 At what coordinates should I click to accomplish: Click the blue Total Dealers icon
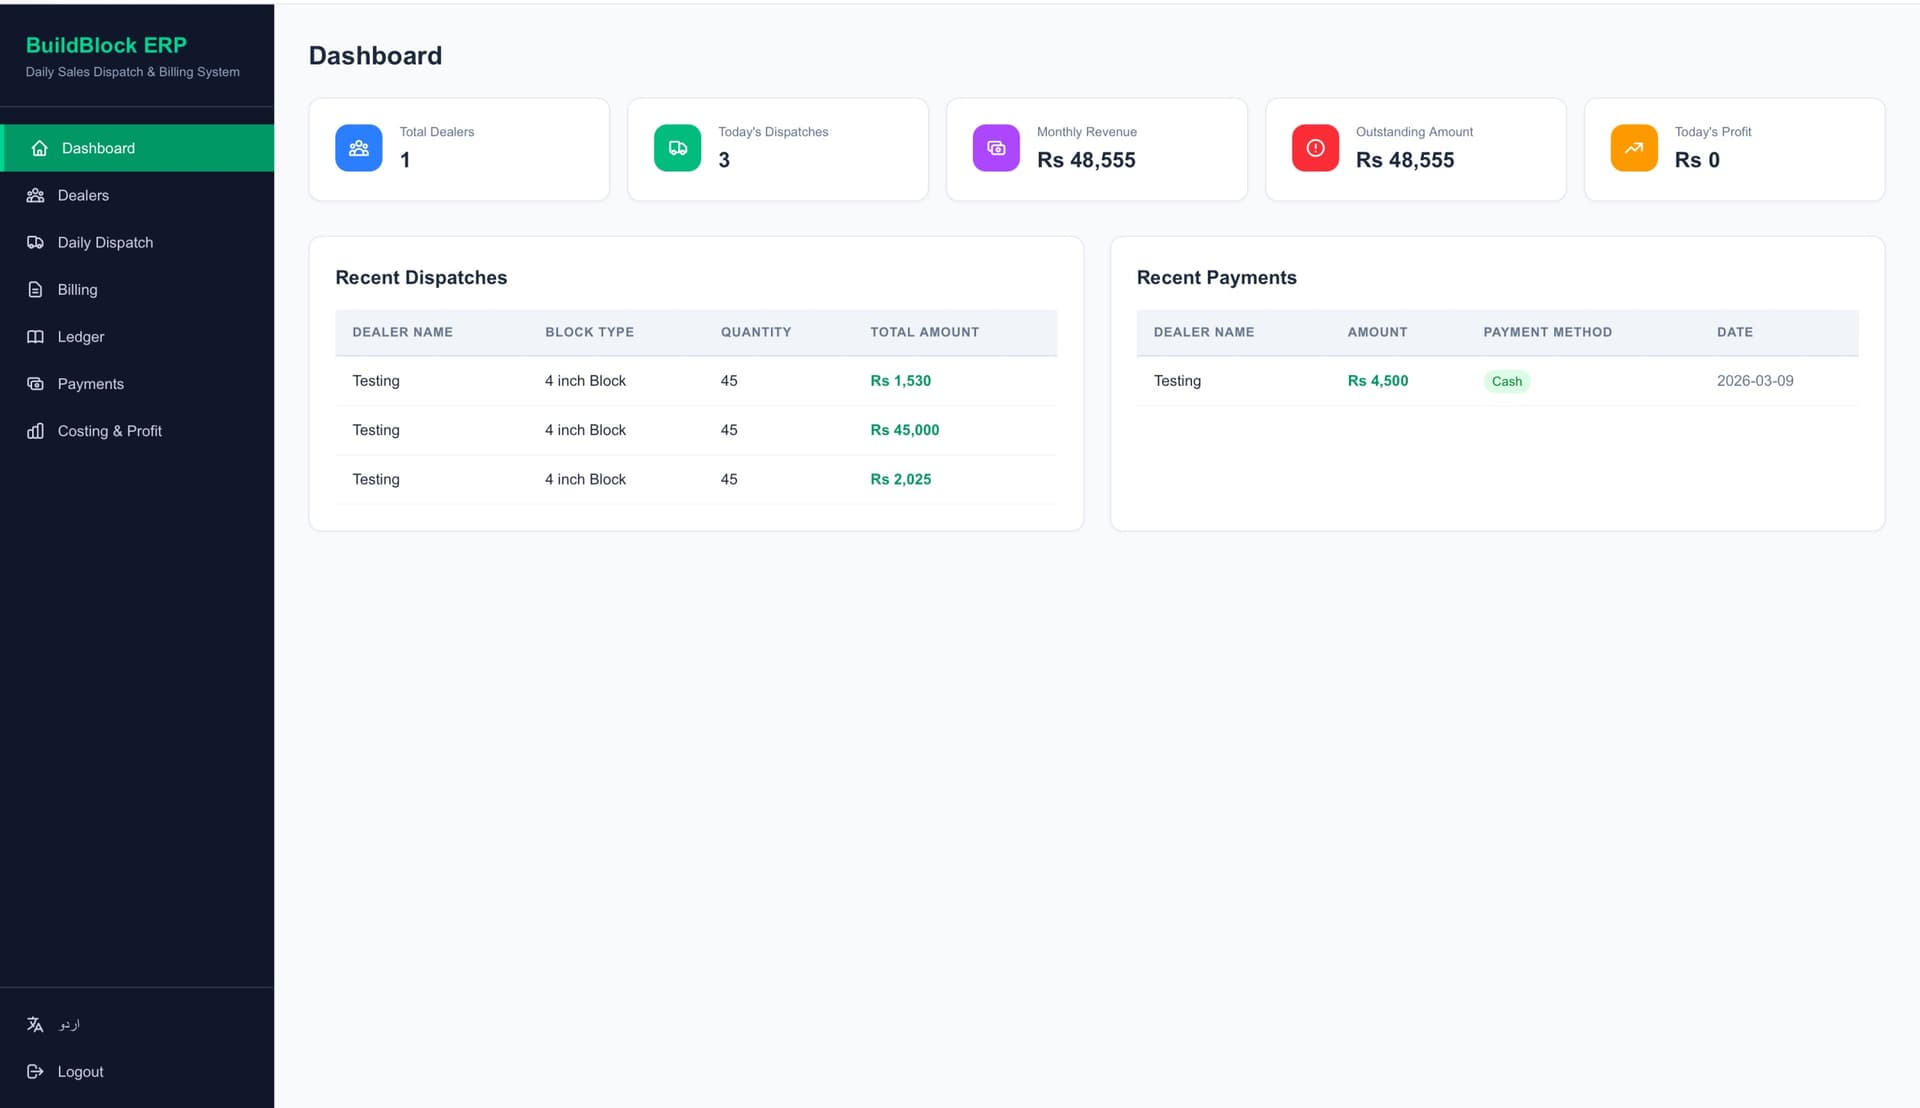[358, 148]
